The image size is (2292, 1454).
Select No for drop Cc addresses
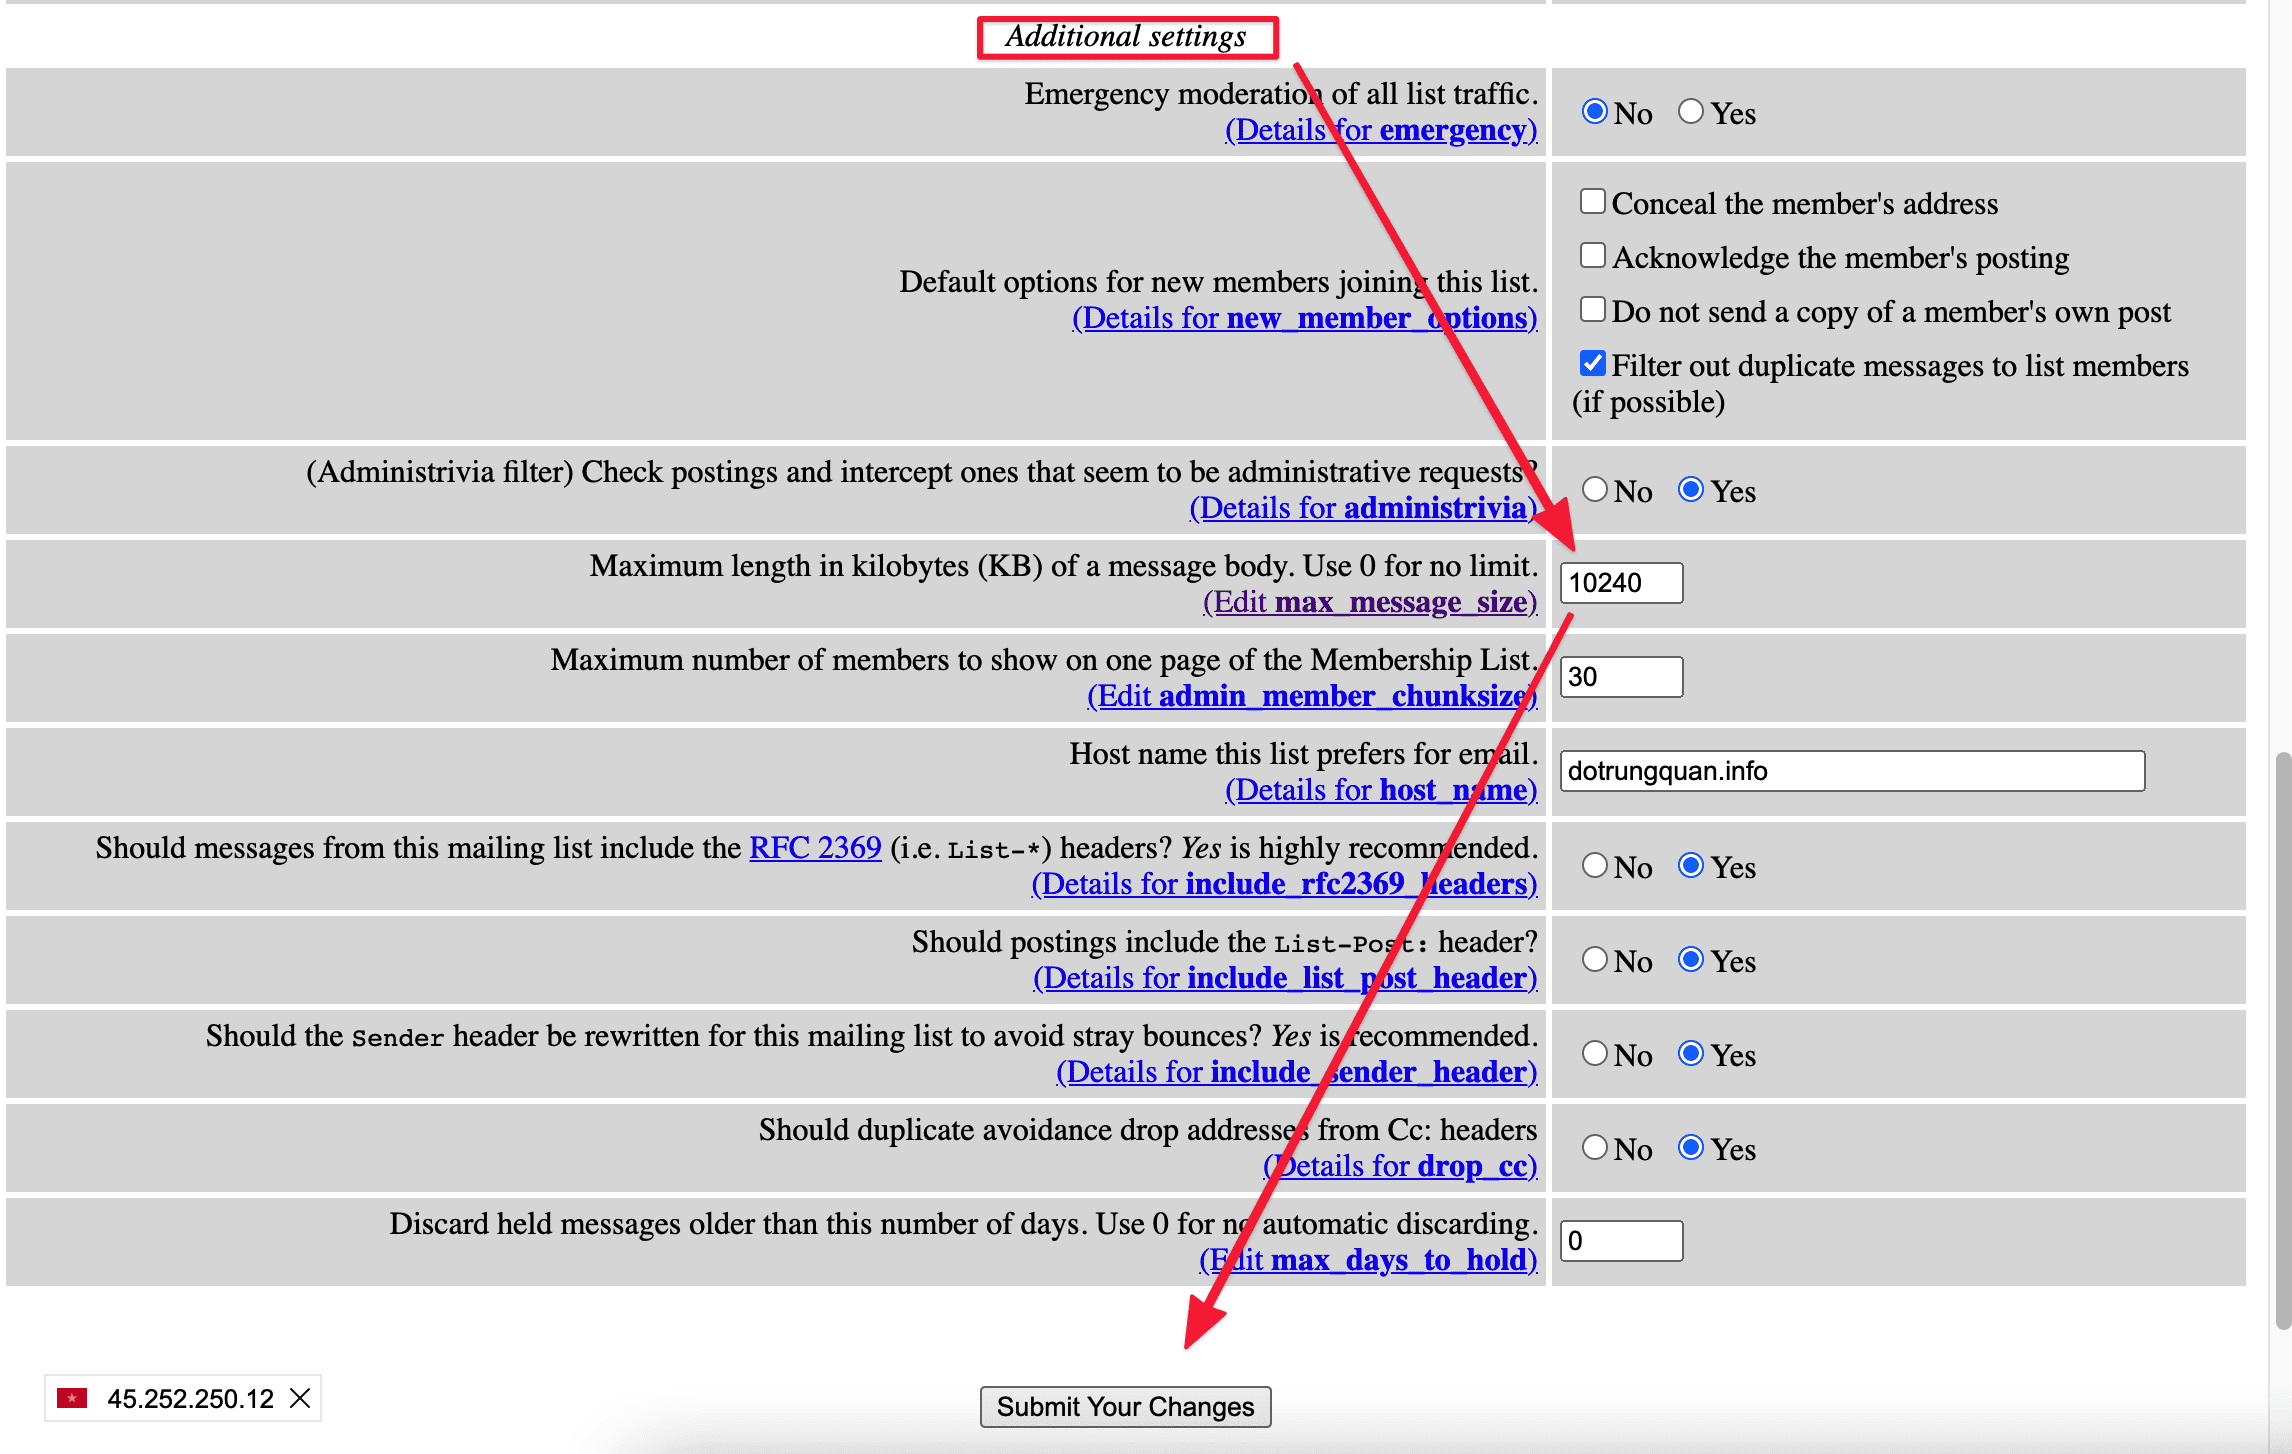(x=1595, y=1147)
